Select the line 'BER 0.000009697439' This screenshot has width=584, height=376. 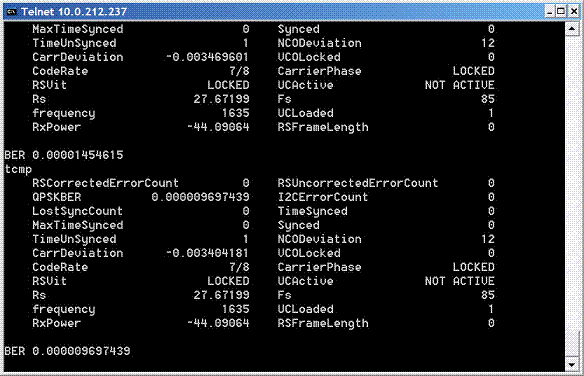(x=67, y=351)
